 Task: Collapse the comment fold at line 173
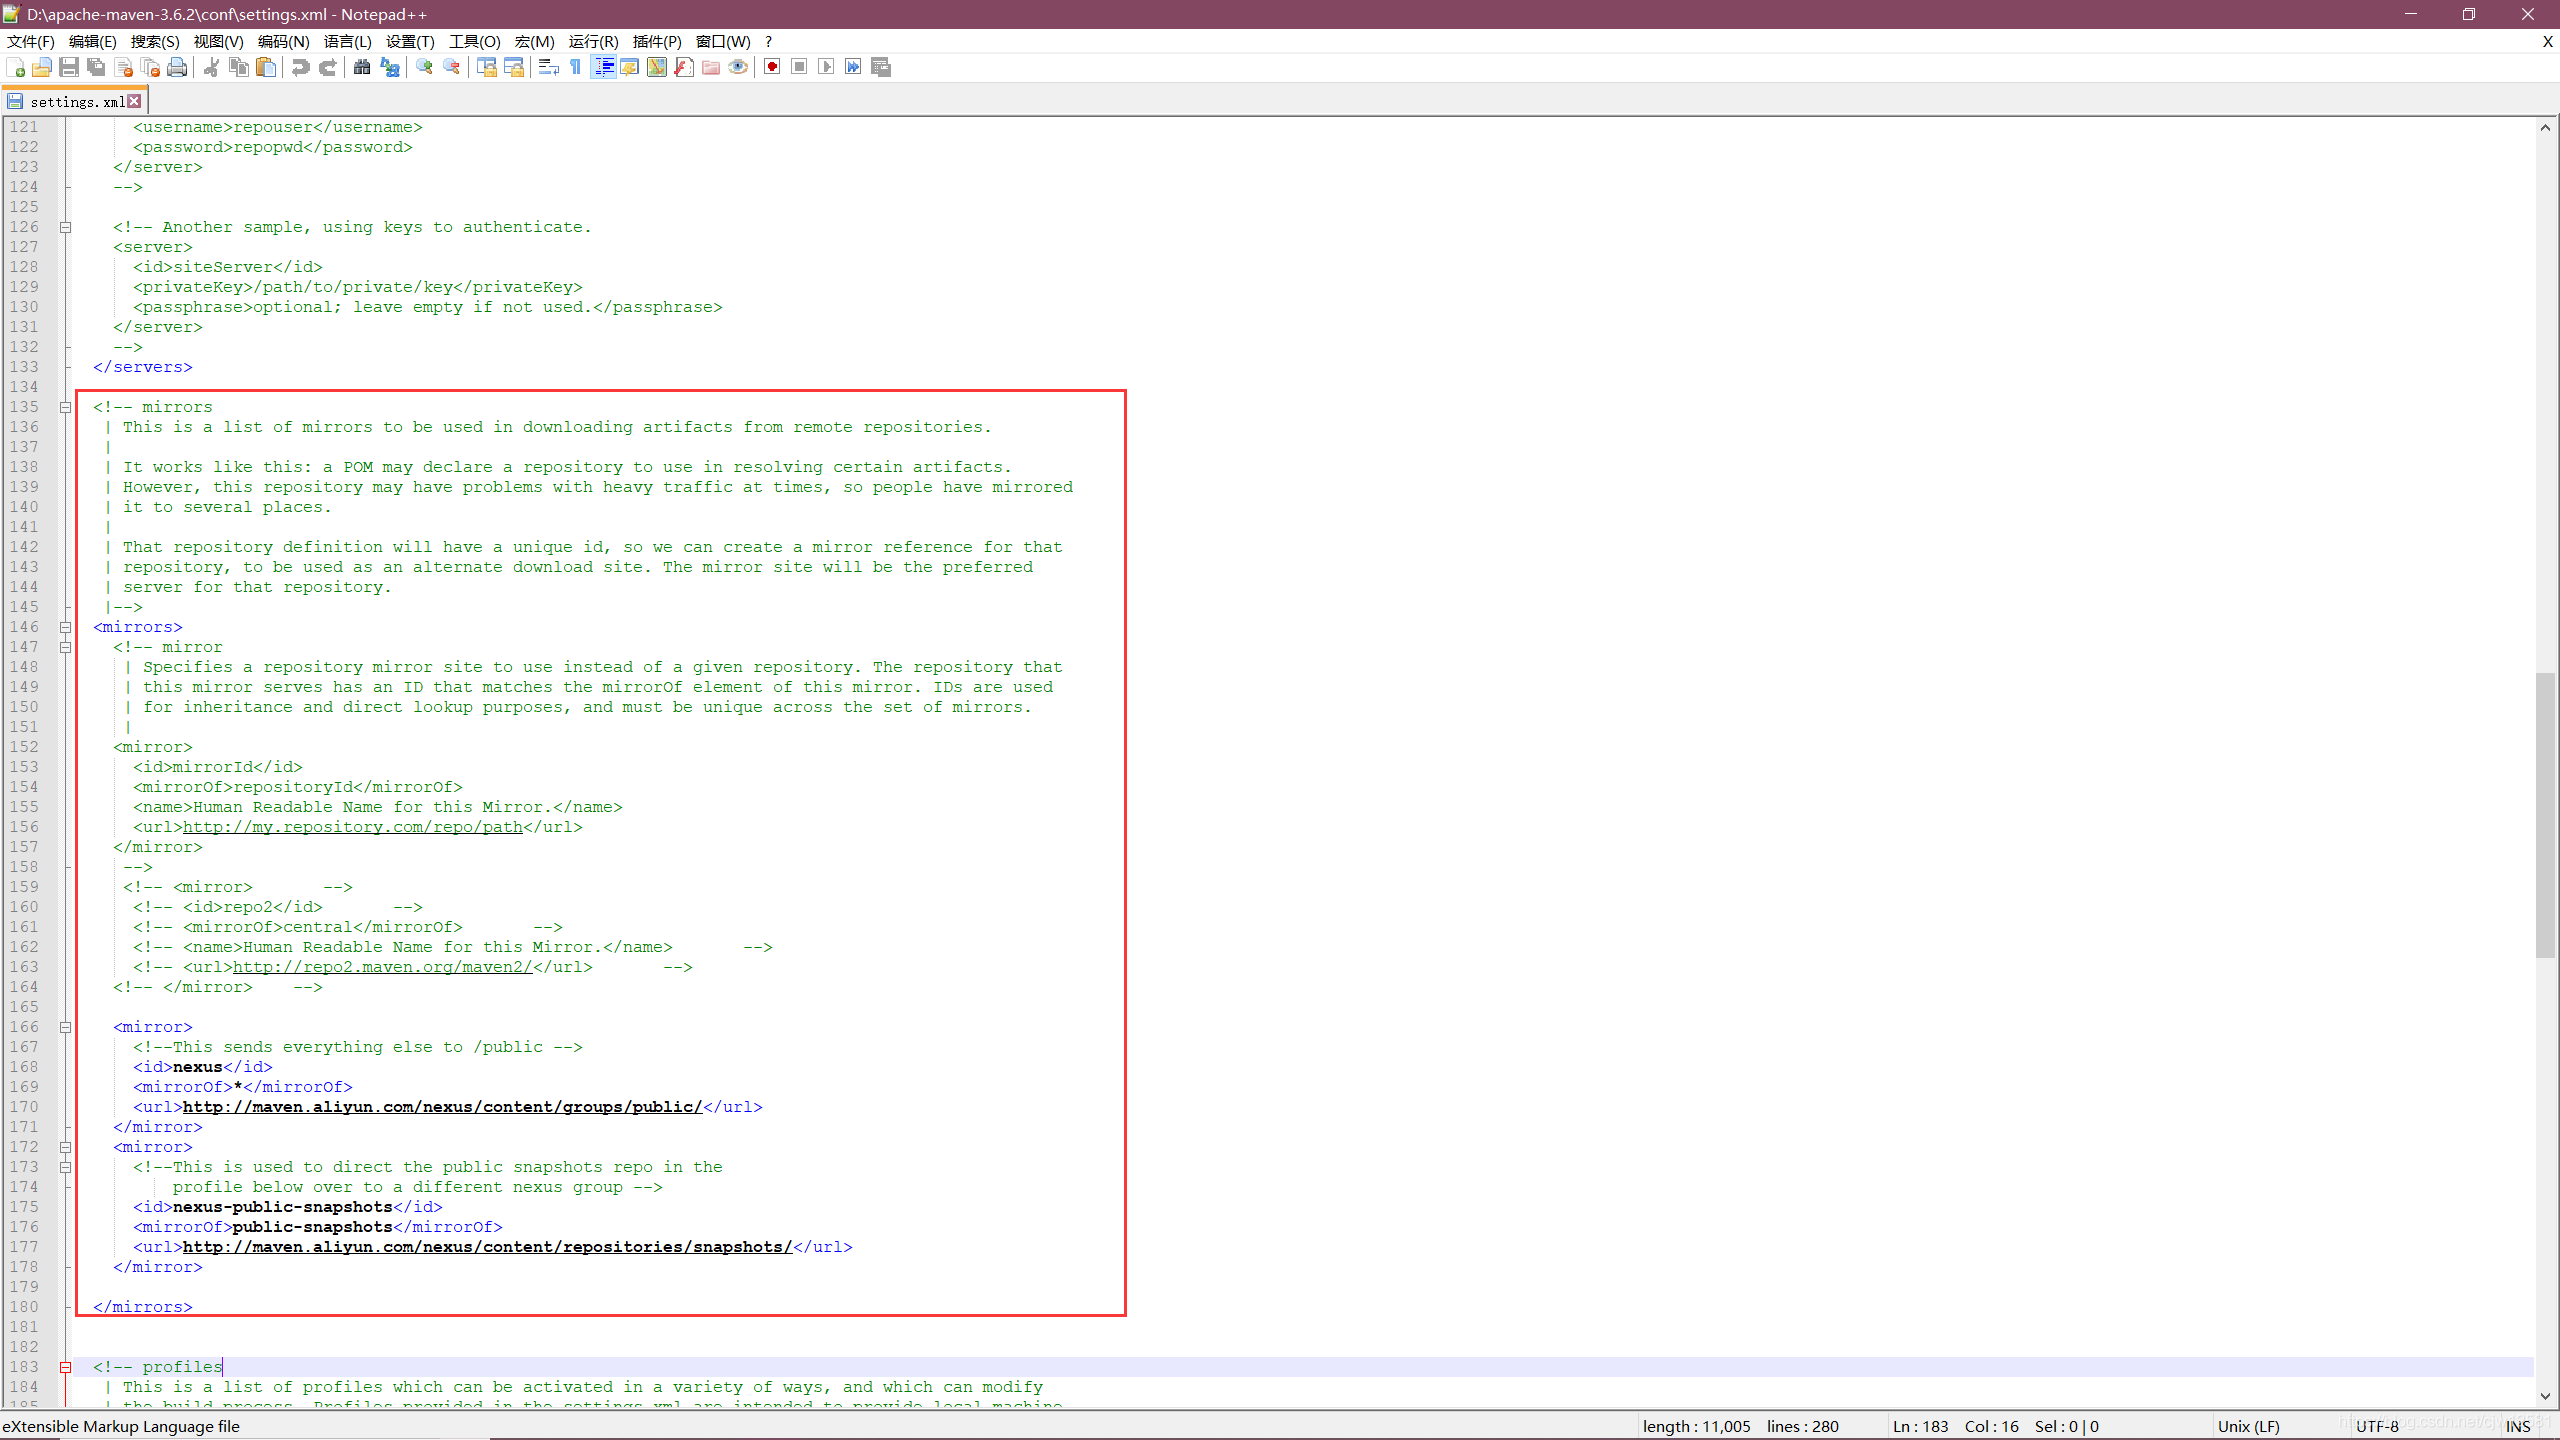(x=66, y=1167)
